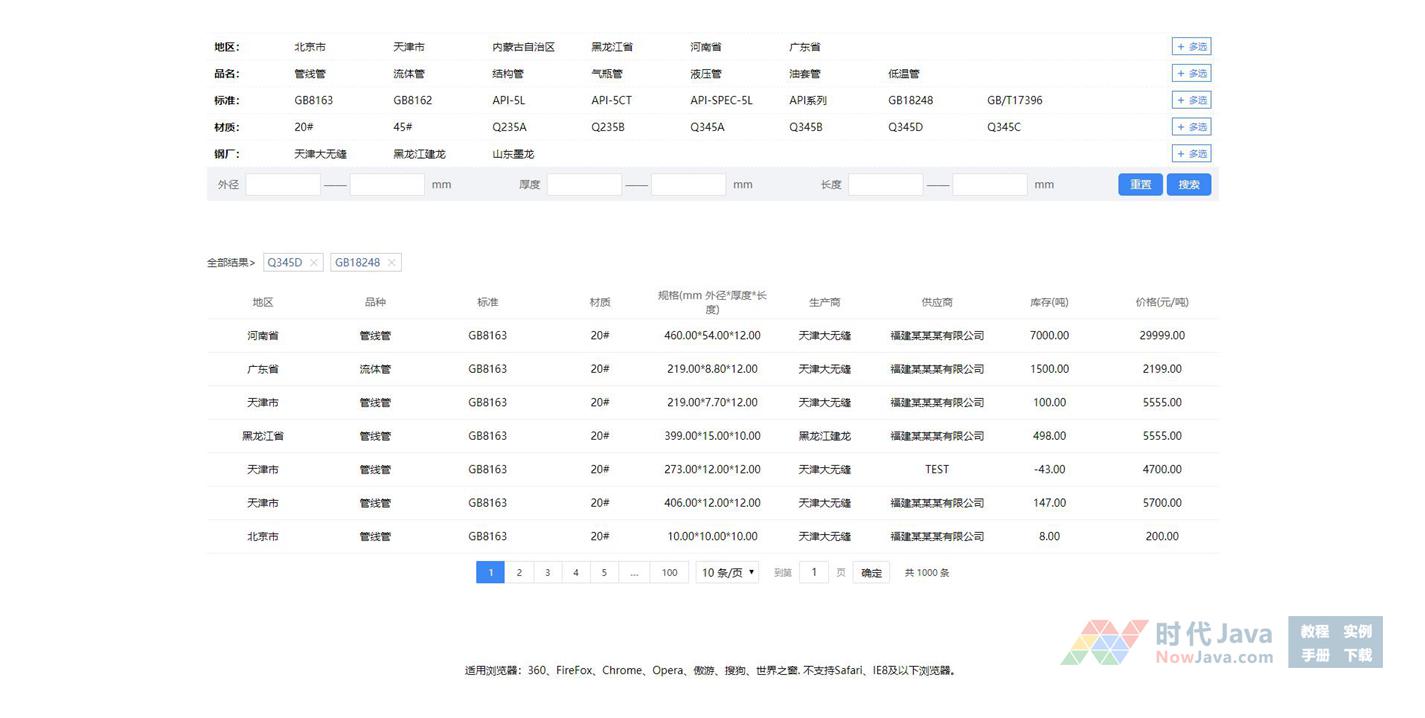Remove the GB18248 filter tag
Viewport: 1425px width, 718px height.
pos(391,263)
